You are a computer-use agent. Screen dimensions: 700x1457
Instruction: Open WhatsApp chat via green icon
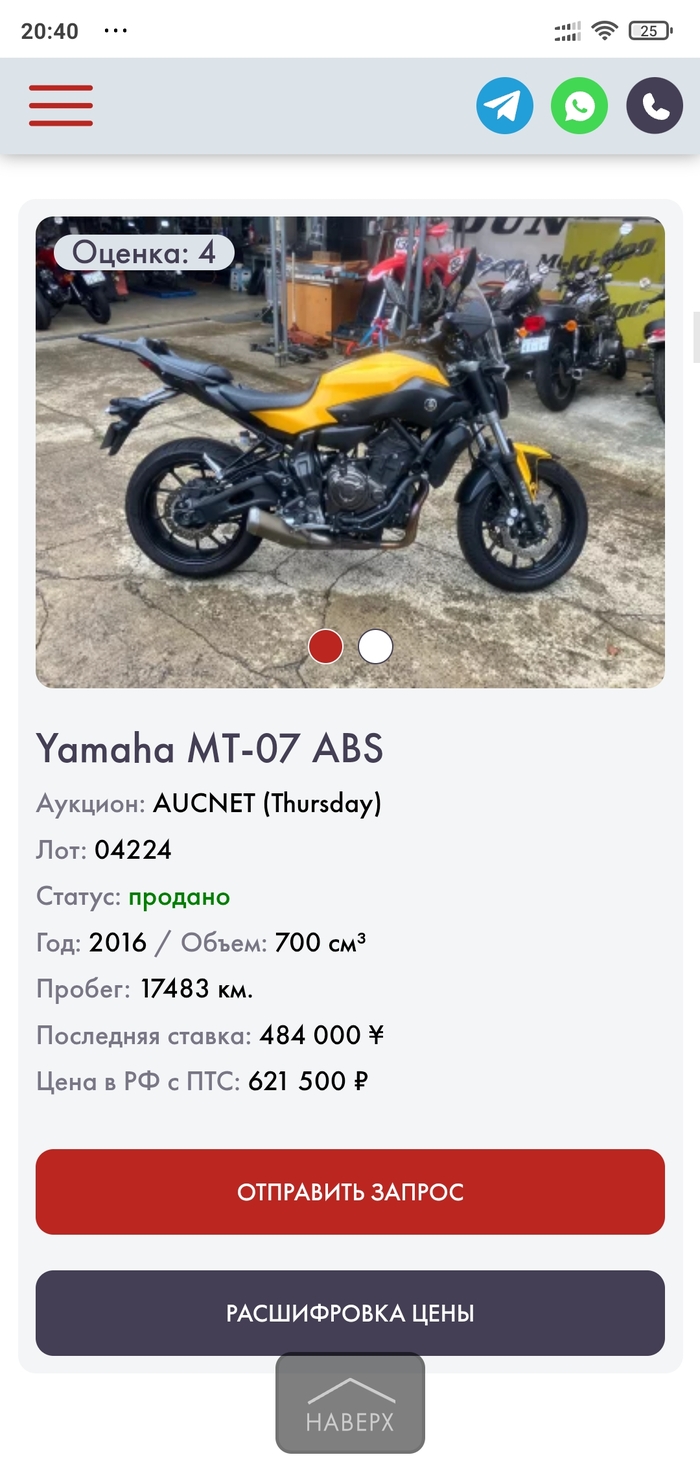[x=580, y=106]
